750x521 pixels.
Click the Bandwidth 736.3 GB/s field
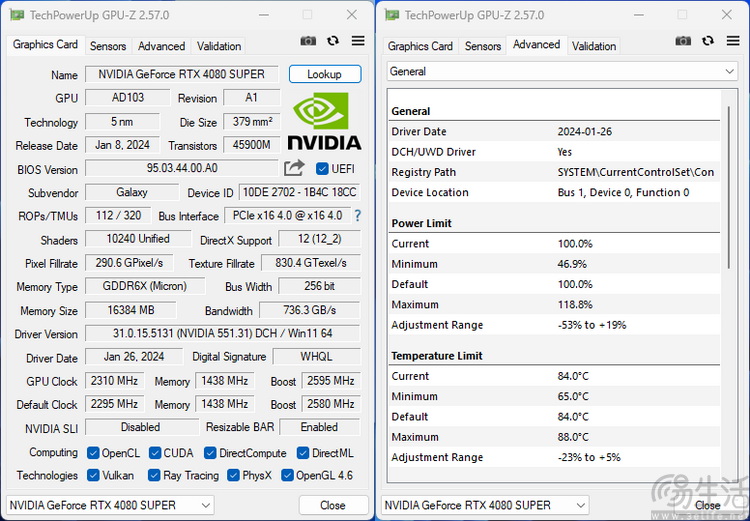tap(309, 310)
